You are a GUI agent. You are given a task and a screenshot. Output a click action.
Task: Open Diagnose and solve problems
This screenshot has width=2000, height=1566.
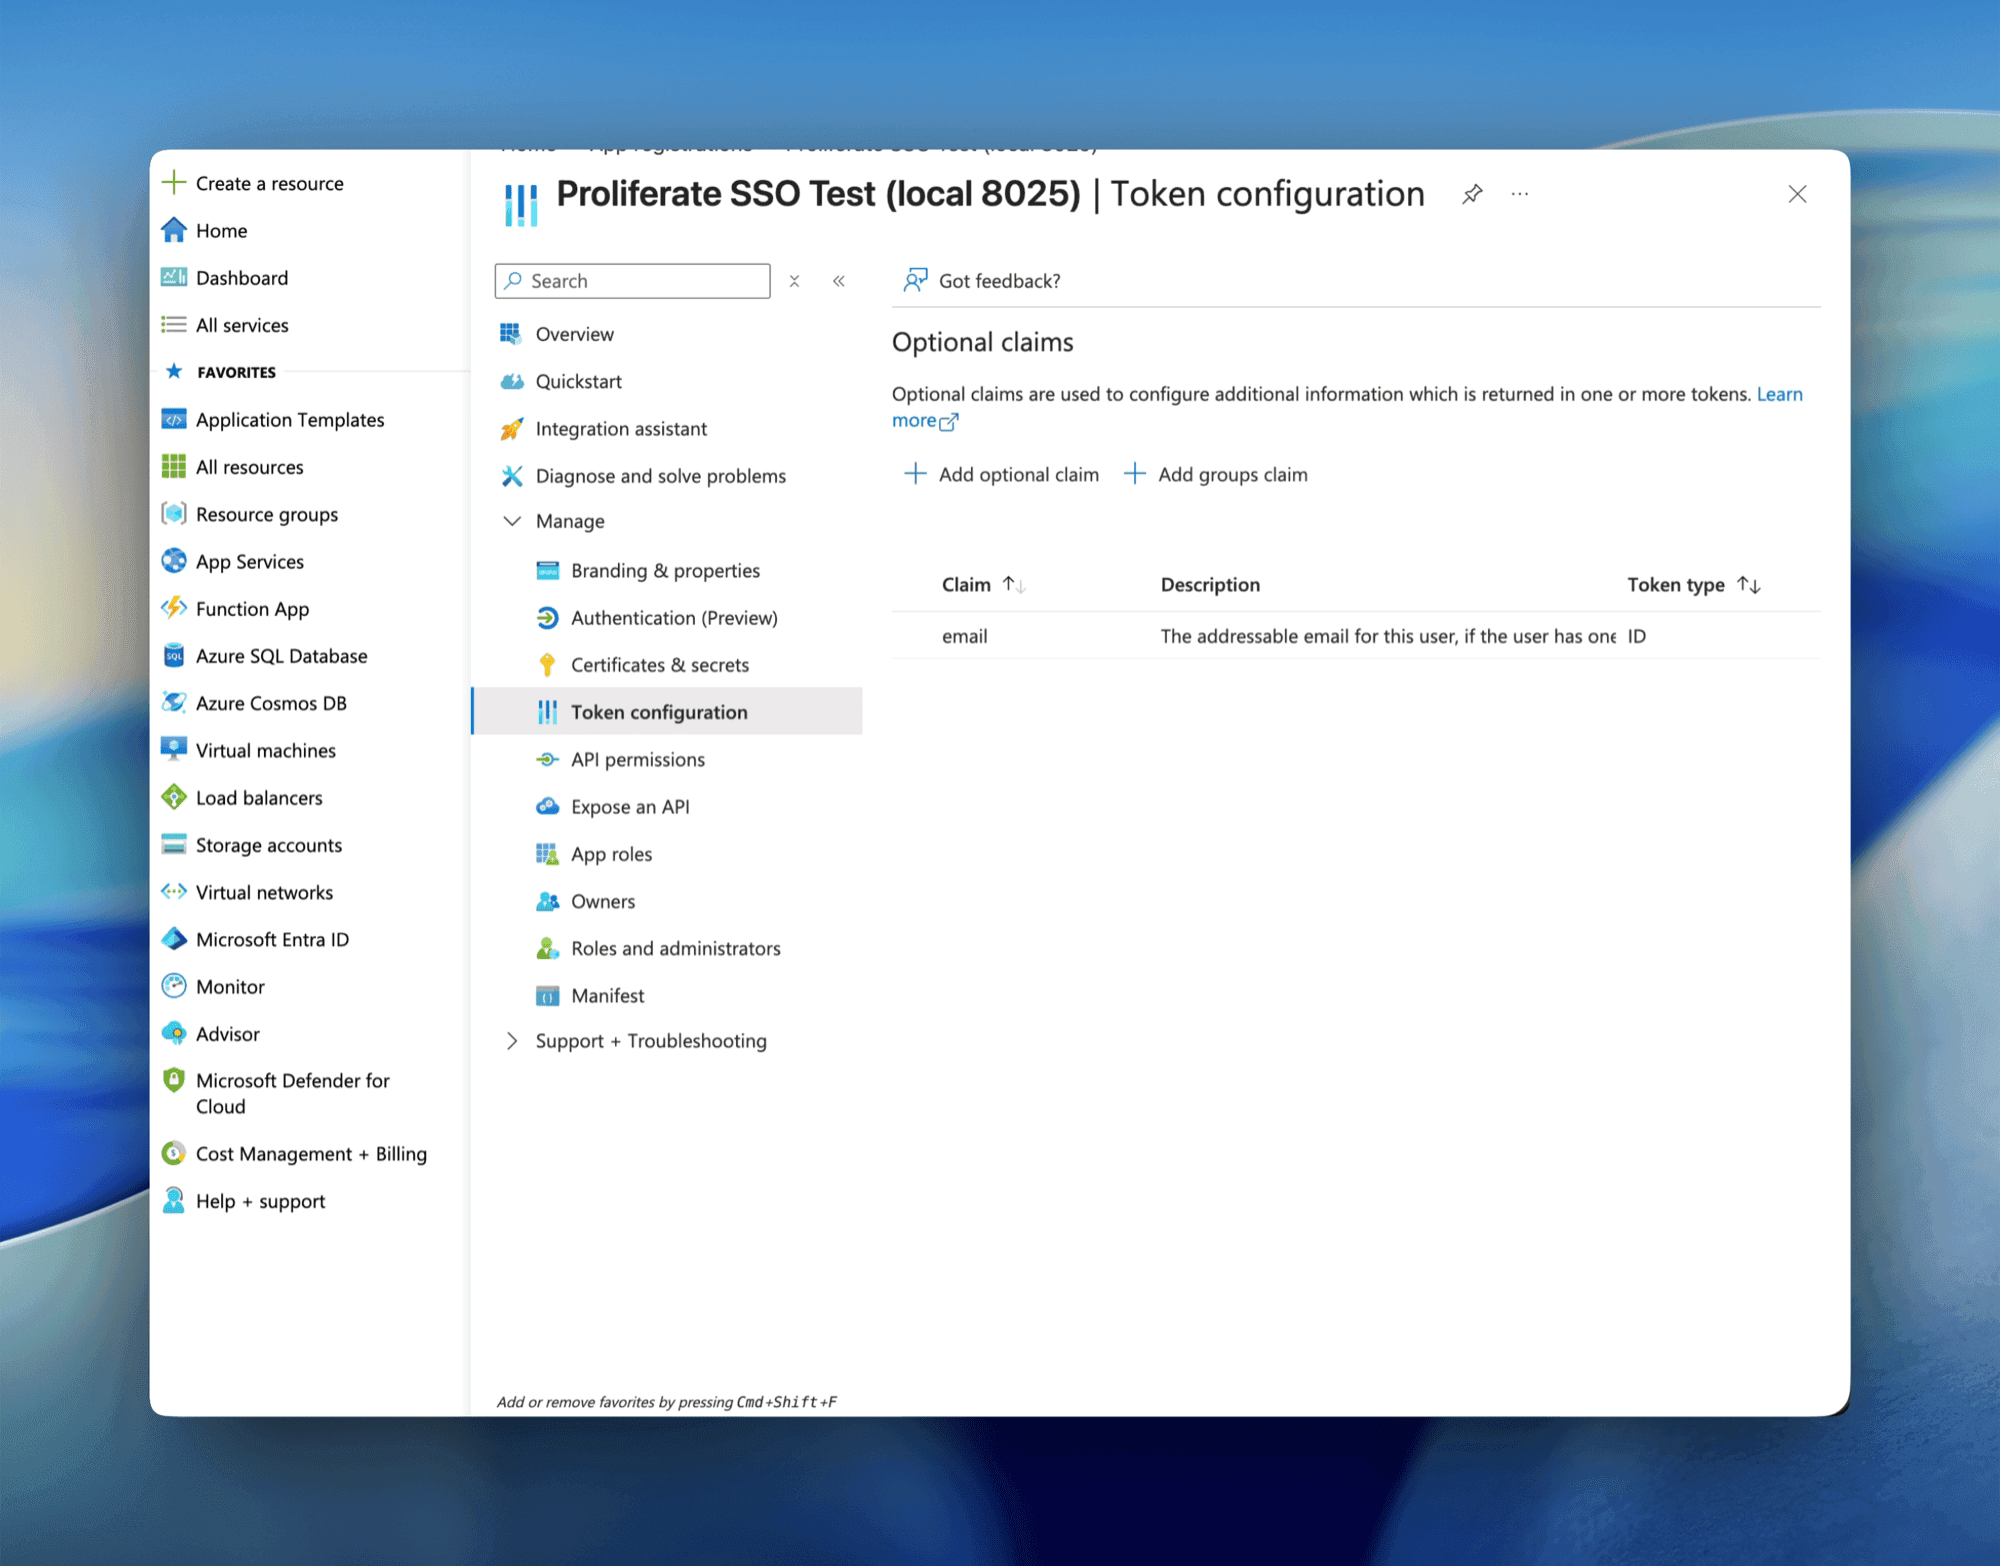coord(660,476)
